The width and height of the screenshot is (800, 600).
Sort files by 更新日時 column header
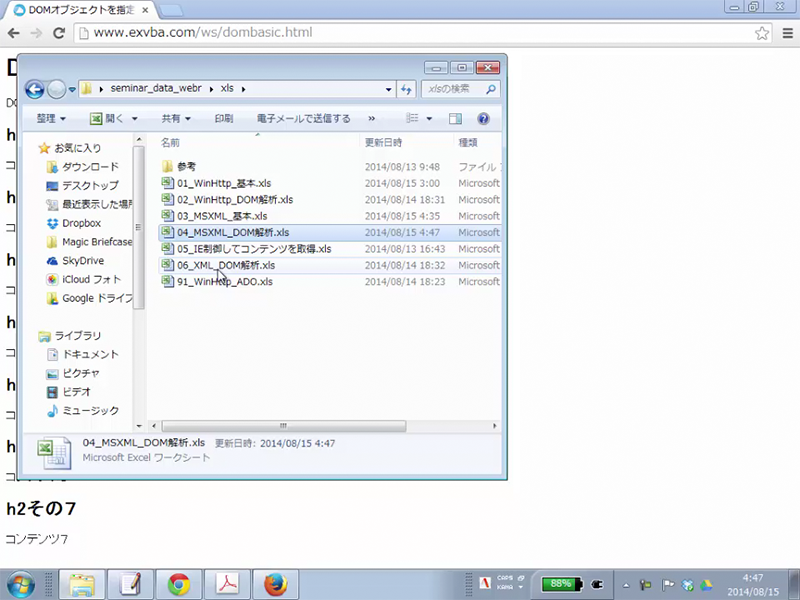pyautogui.click(x=384, y=143)
